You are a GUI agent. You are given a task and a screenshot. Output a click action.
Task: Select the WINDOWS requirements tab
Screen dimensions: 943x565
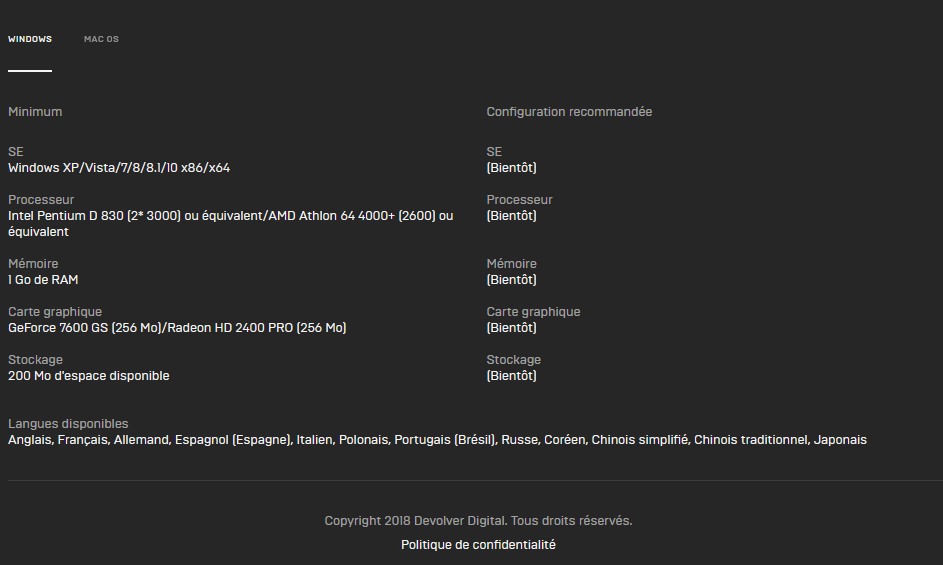click(30, 39)
